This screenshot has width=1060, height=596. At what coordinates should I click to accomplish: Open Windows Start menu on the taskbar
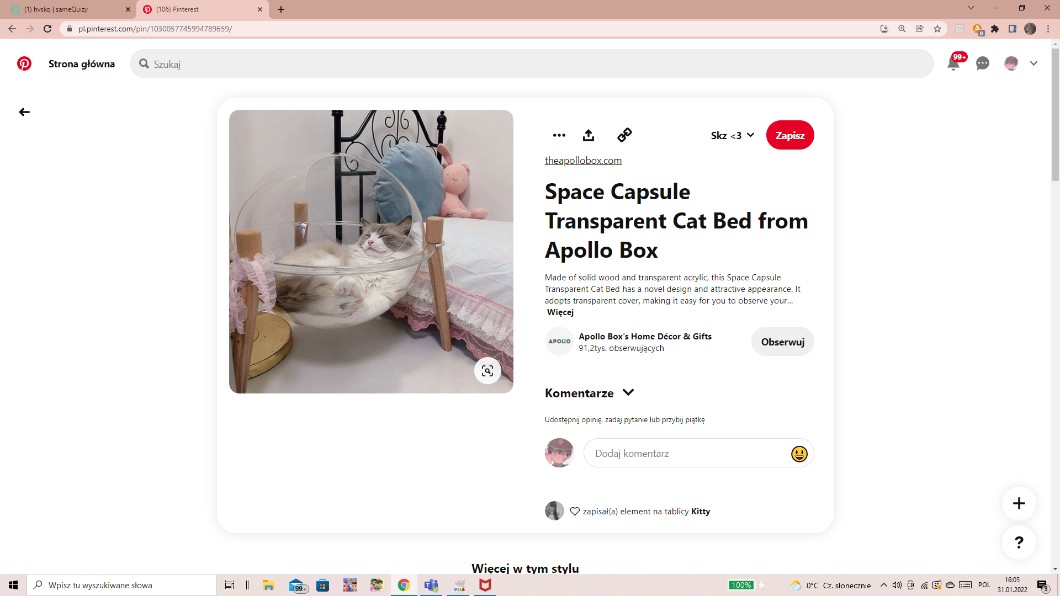tap(13, 585)
